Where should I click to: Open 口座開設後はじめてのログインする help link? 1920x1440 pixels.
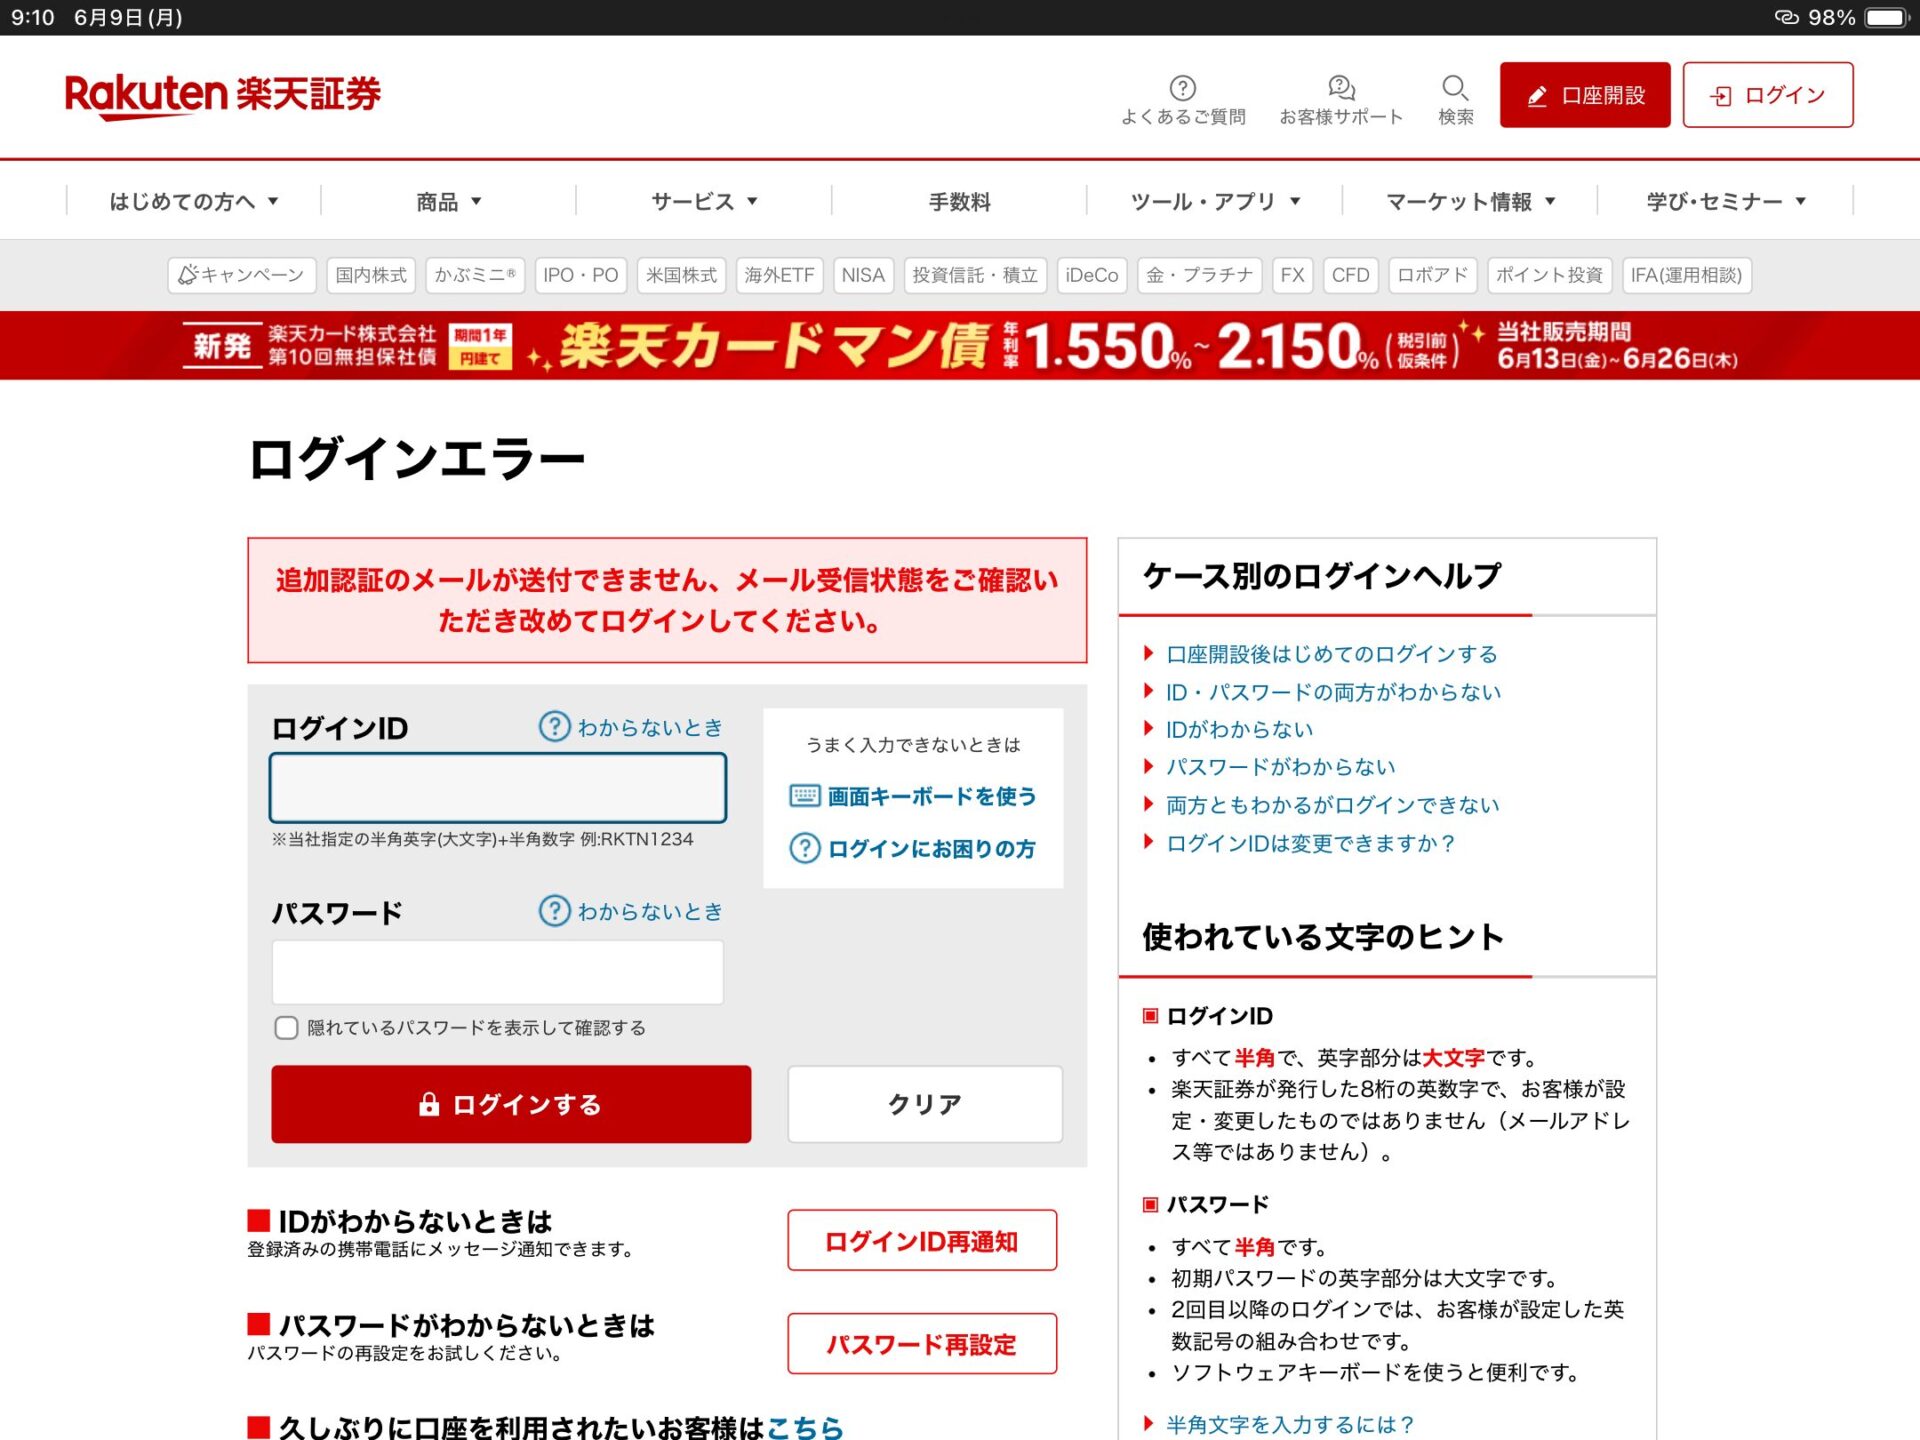pos(1331,654)
